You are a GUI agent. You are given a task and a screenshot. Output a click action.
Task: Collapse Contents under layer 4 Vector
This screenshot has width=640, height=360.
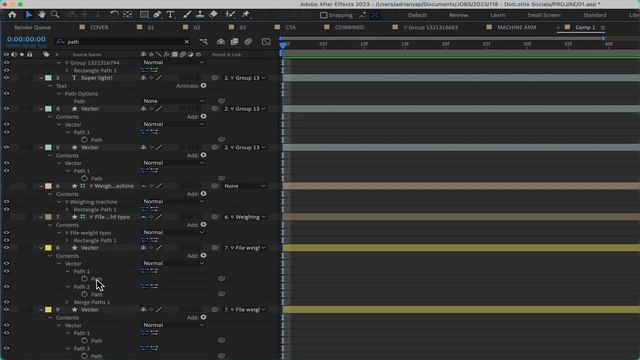50,117
